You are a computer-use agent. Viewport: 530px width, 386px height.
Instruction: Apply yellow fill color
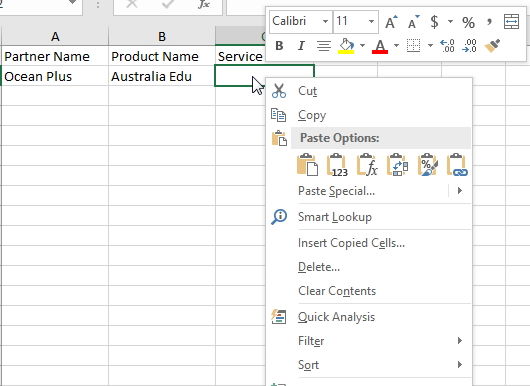346,46
